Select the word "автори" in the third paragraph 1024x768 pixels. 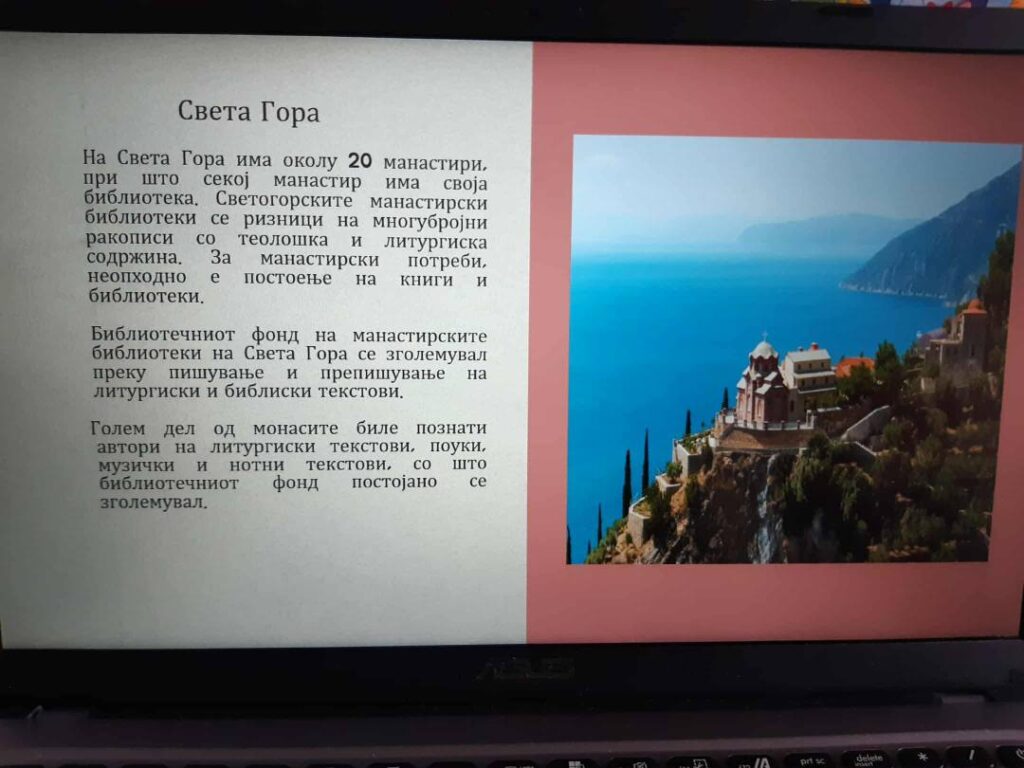click(127, 446)
